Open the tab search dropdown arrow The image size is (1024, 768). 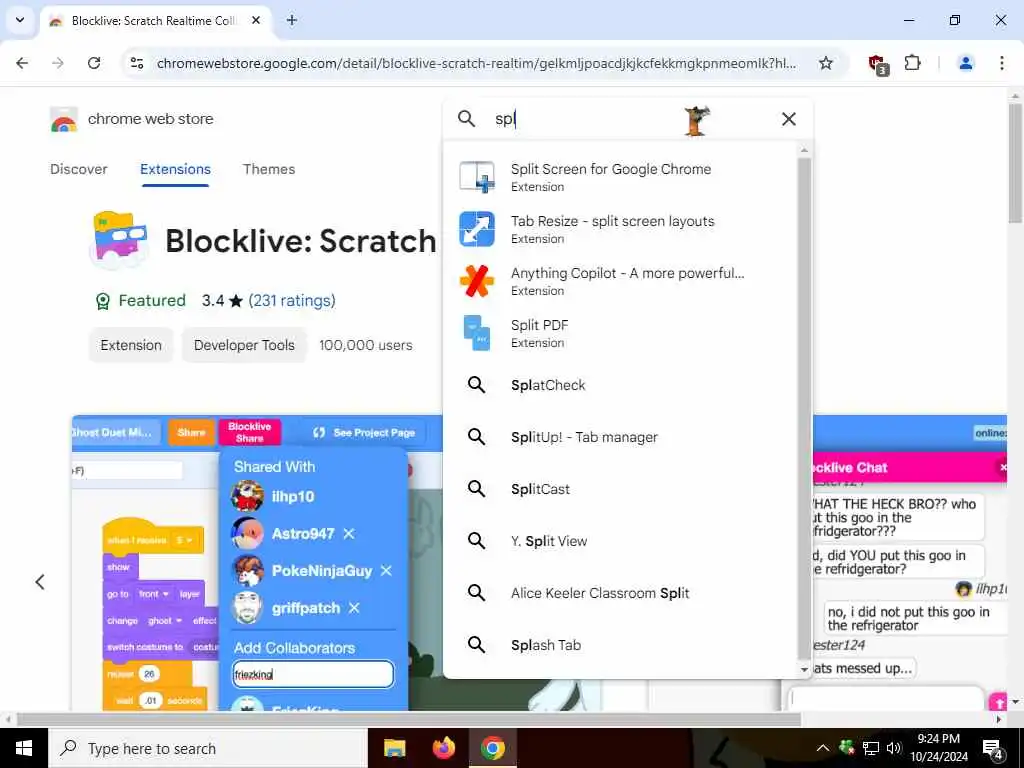pos(20,20)
